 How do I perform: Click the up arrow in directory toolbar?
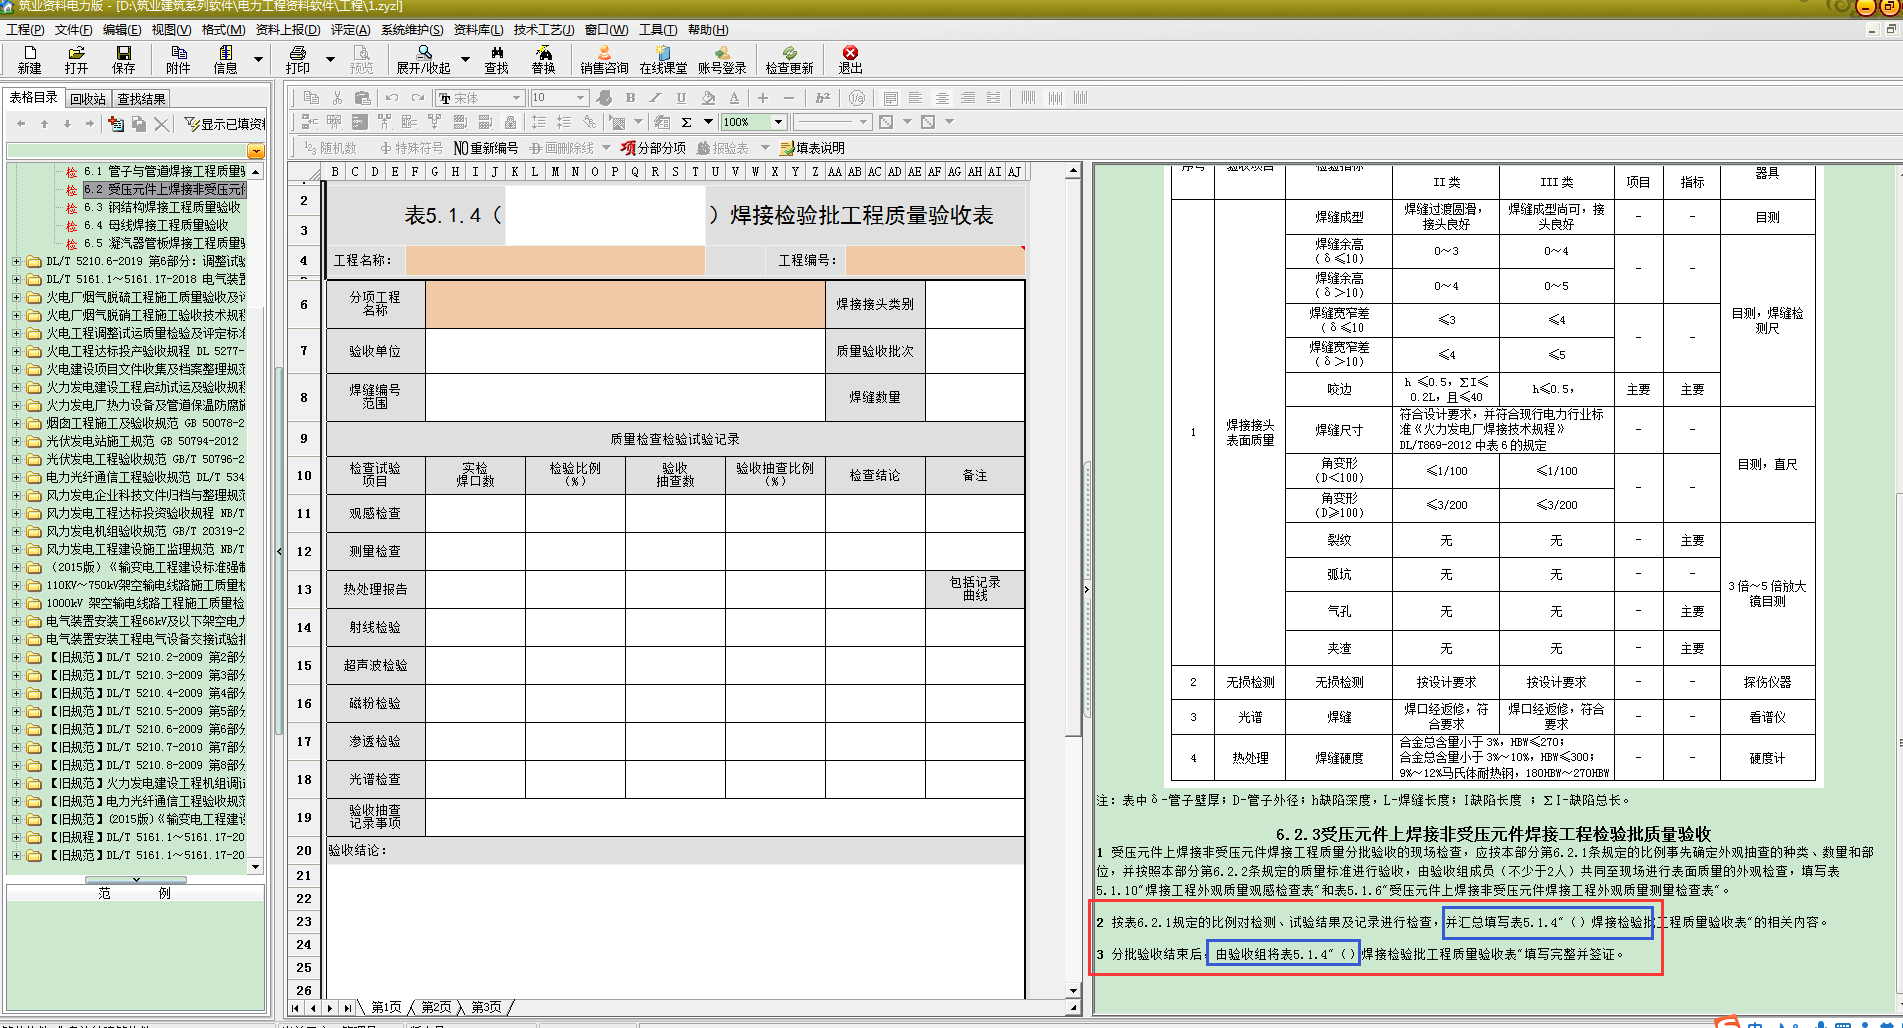44,124
